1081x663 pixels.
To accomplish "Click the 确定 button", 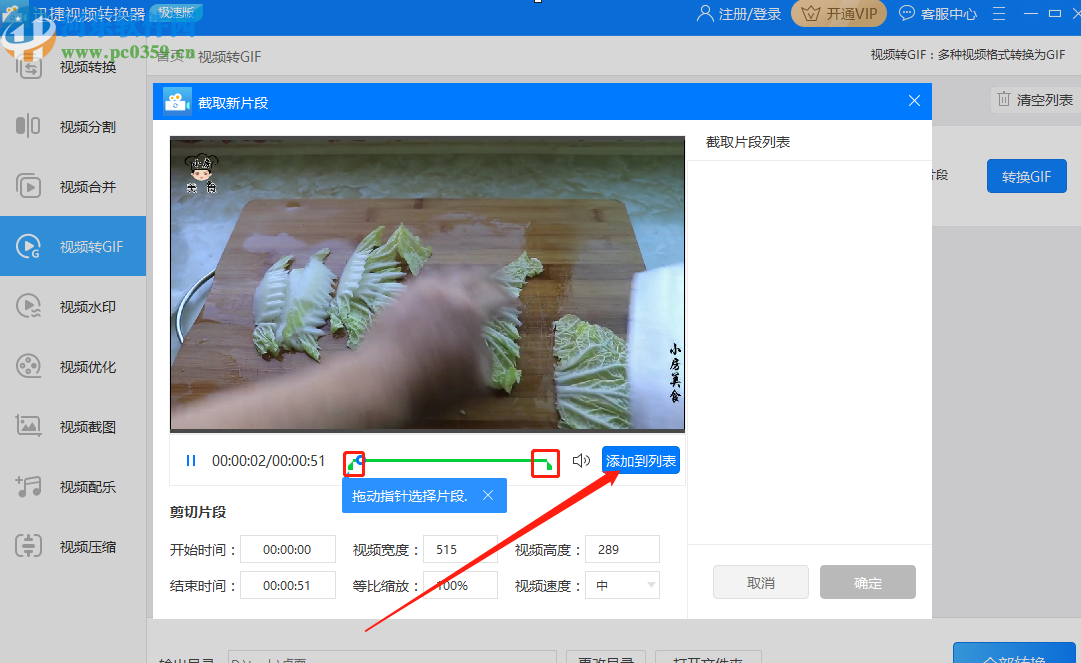I will click(x=867, y=582).
